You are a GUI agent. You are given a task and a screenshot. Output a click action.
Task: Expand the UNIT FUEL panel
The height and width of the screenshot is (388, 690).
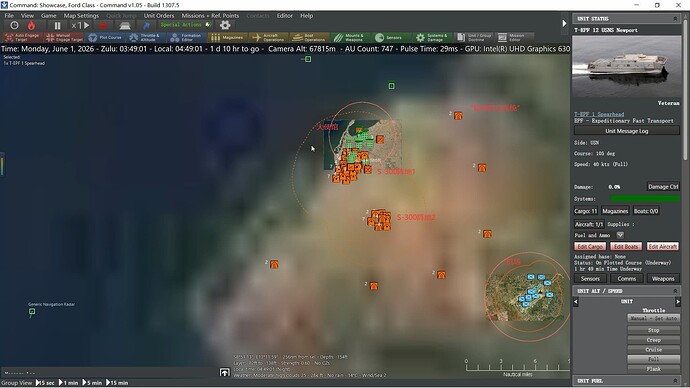(x=675, y=381)
